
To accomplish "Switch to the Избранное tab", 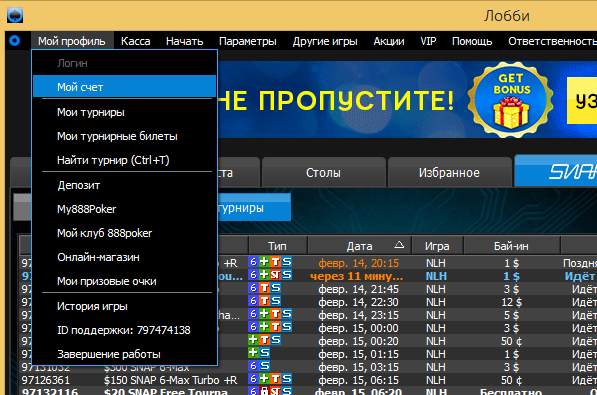I will pos(449,173).
